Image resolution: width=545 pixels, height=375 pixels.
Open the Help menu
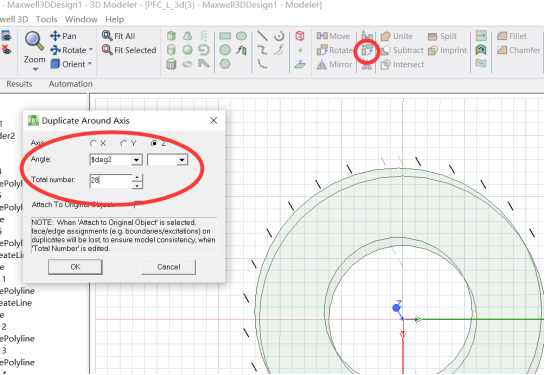tap(115, 19)
